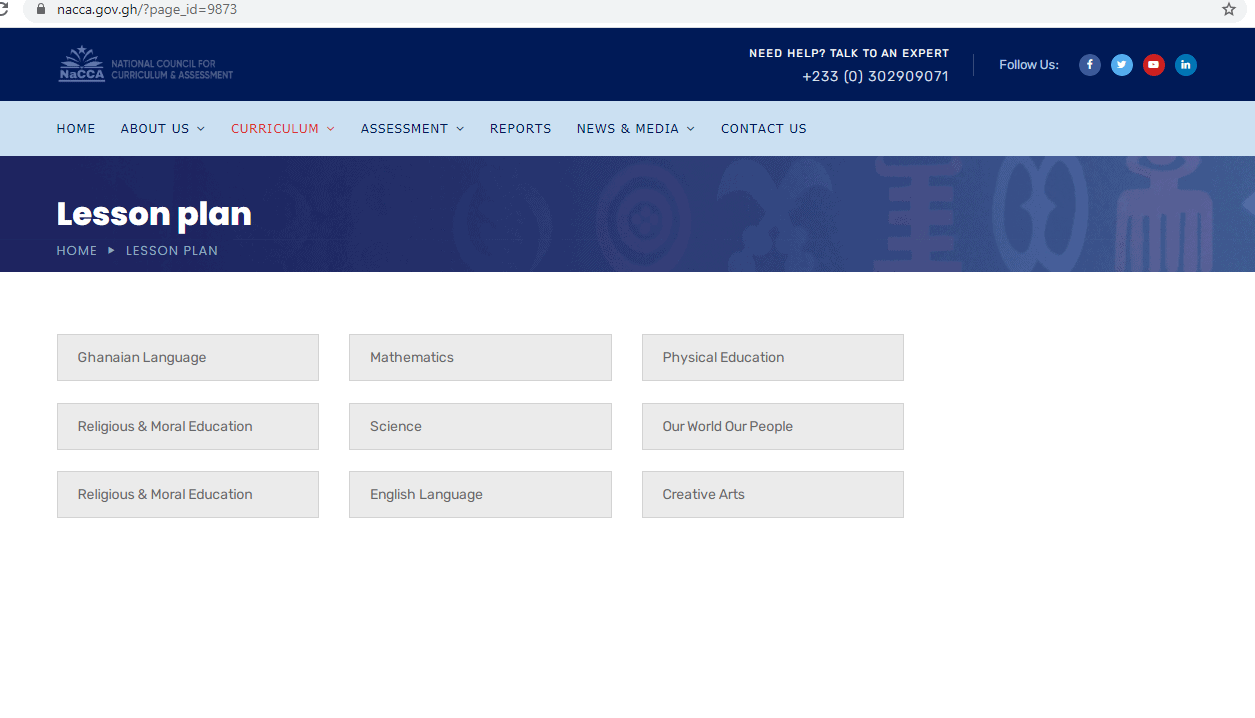Click the Twitter follow icon
Image resolution: width=1255 pixels, height=718 pixels.
[x=1122, y=65]
